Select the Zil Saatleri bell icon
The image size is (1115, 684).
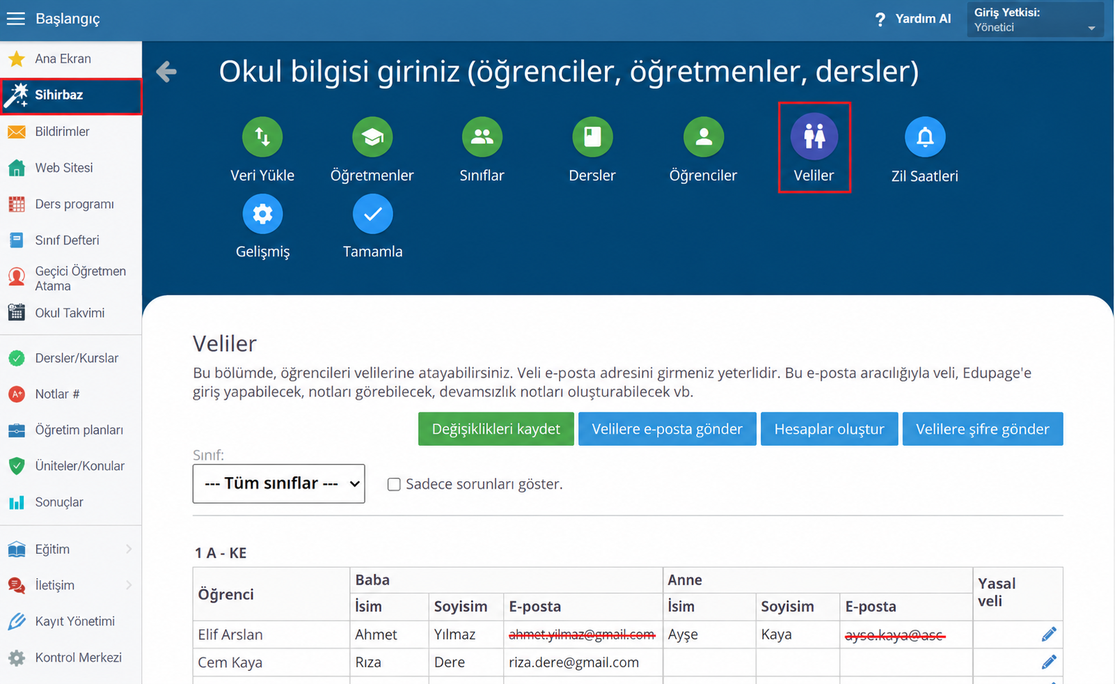click(x=924, y=137)
